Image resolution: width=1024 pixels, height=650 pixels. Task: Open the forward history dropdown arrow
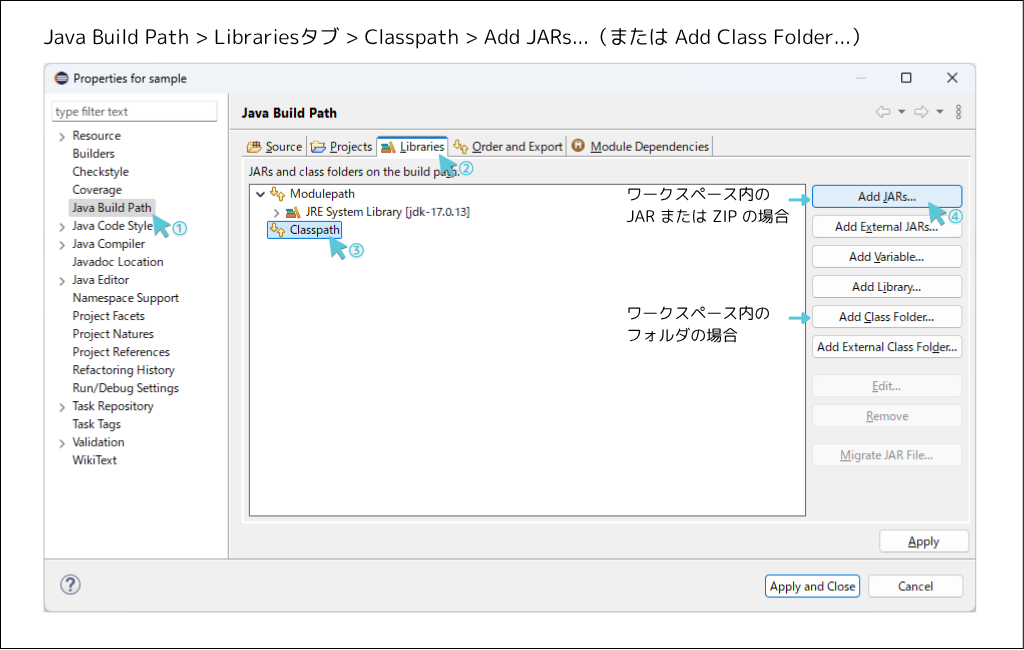pos(939,112)
